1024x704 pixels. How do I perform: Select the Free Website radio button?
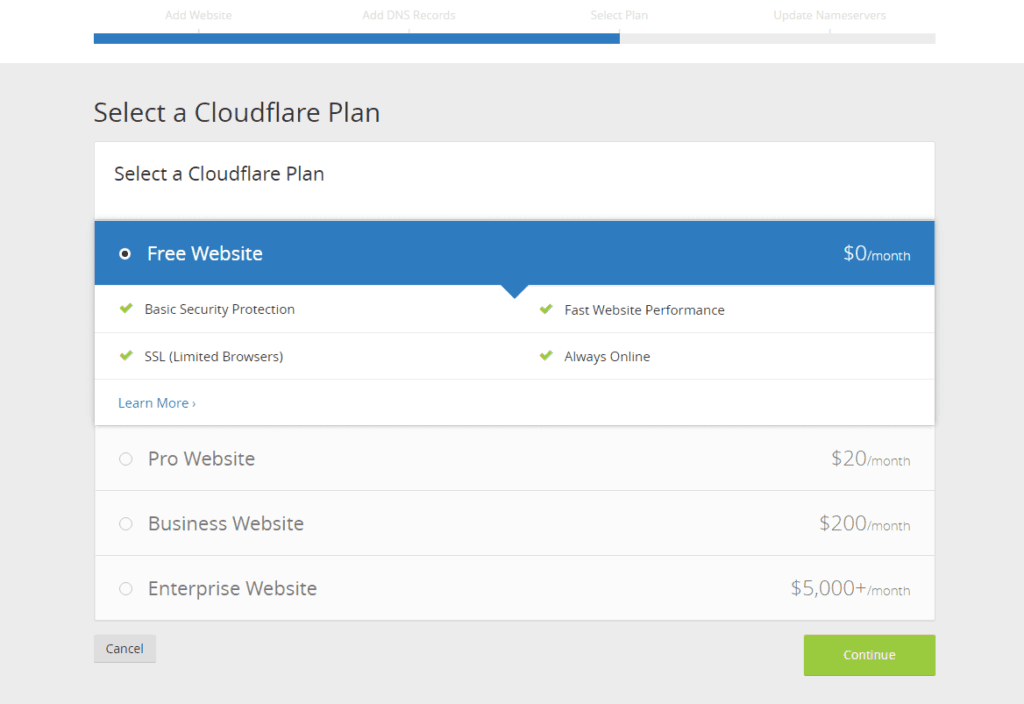click(125, 253)
